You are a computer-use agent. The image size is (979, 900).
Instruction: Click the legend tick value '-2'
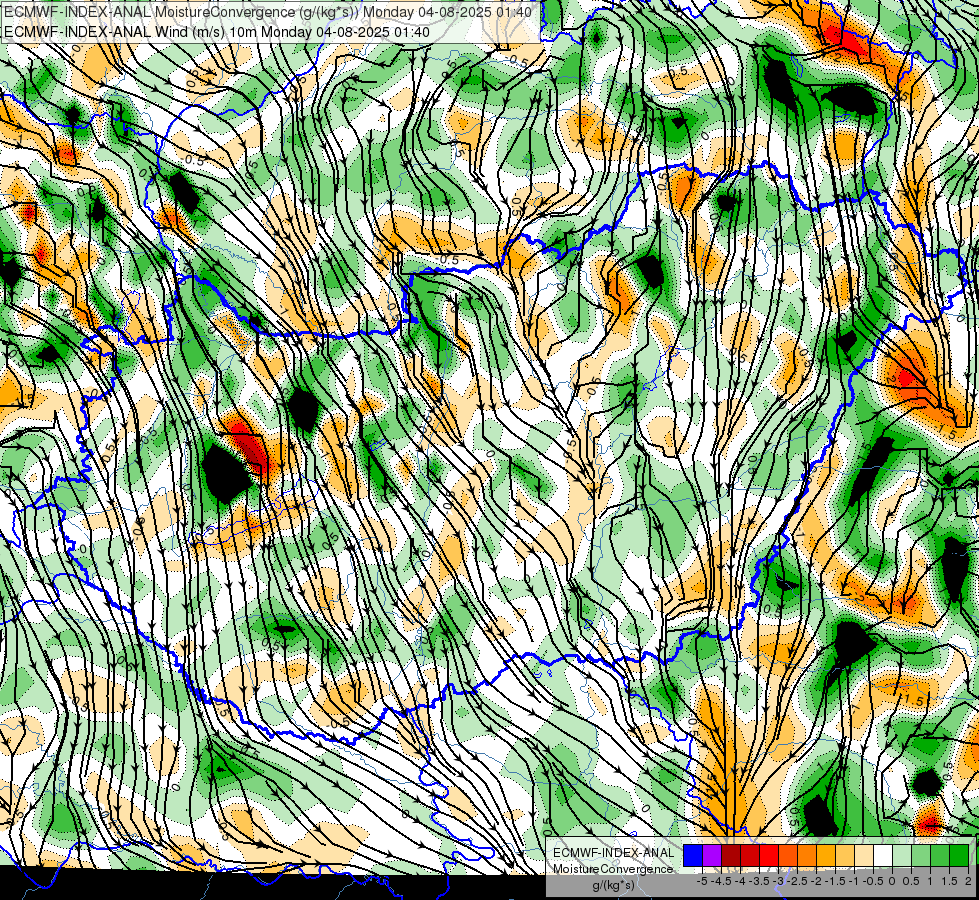click(x=816, y=881)
